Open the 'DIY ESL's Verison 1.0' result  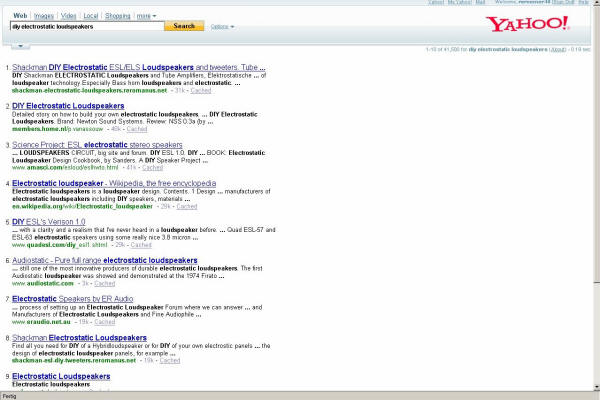[51, 222]
